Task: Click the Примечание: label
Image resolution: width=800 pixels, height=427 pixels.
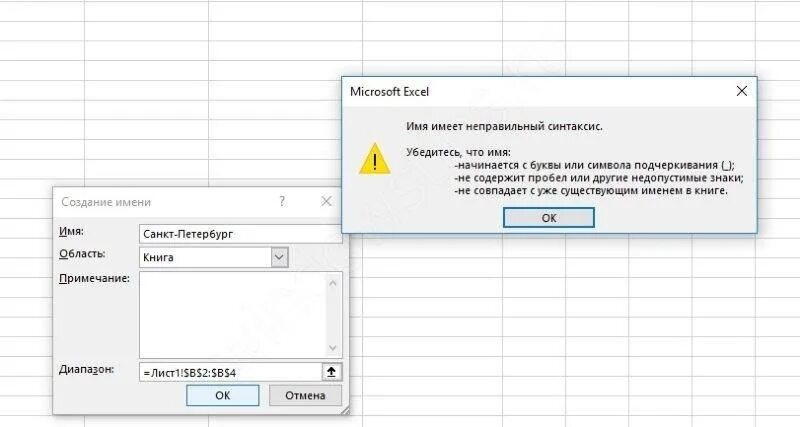Action: tap(94, 279)
